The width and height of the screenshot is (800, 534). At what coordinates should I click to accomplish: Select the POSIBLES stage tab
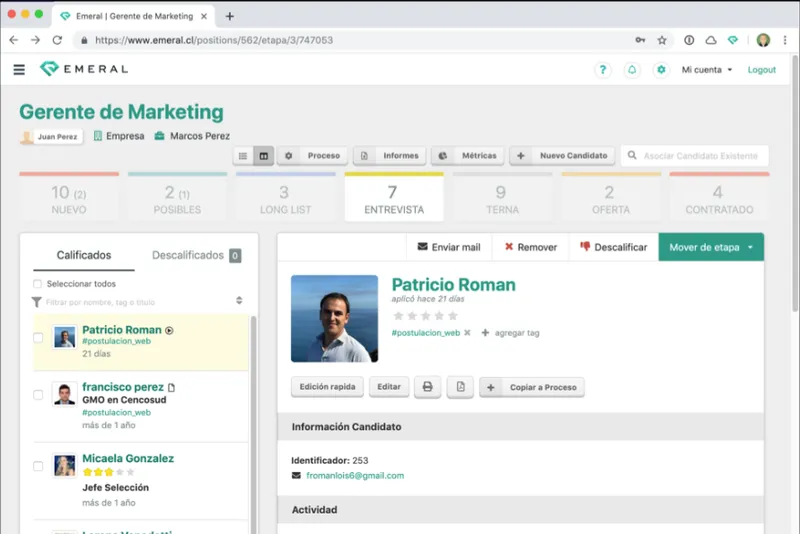[x=178, y=199]
